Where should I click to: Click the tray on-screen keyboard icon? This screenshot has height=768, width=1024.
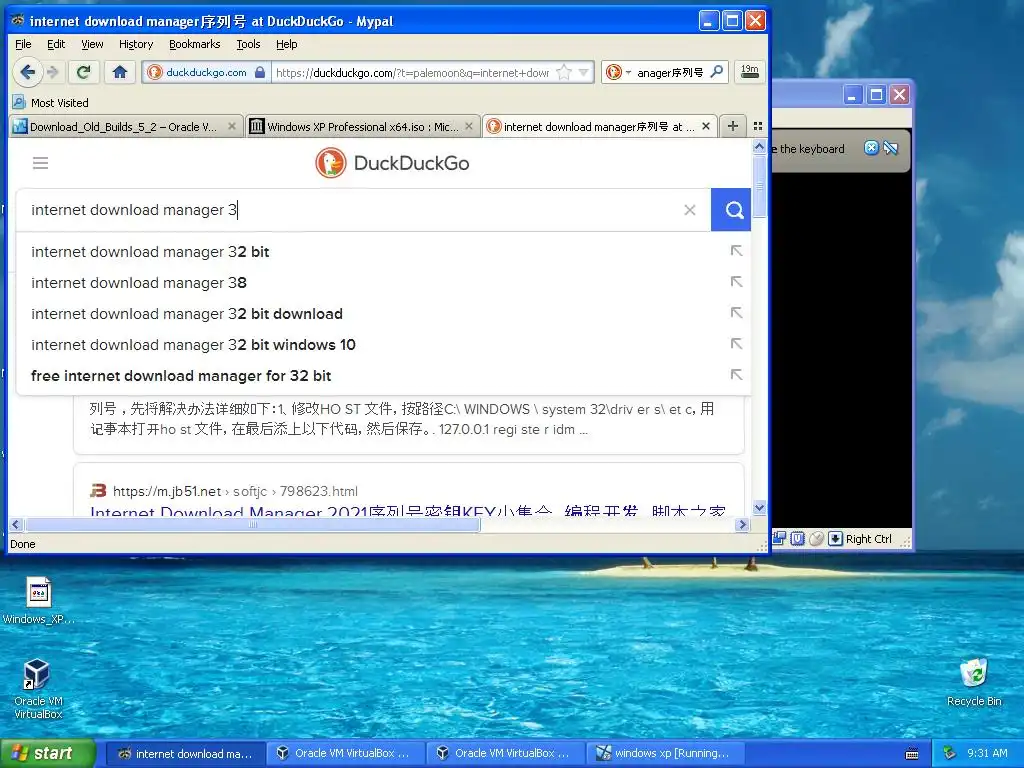[x=912, y=754]
